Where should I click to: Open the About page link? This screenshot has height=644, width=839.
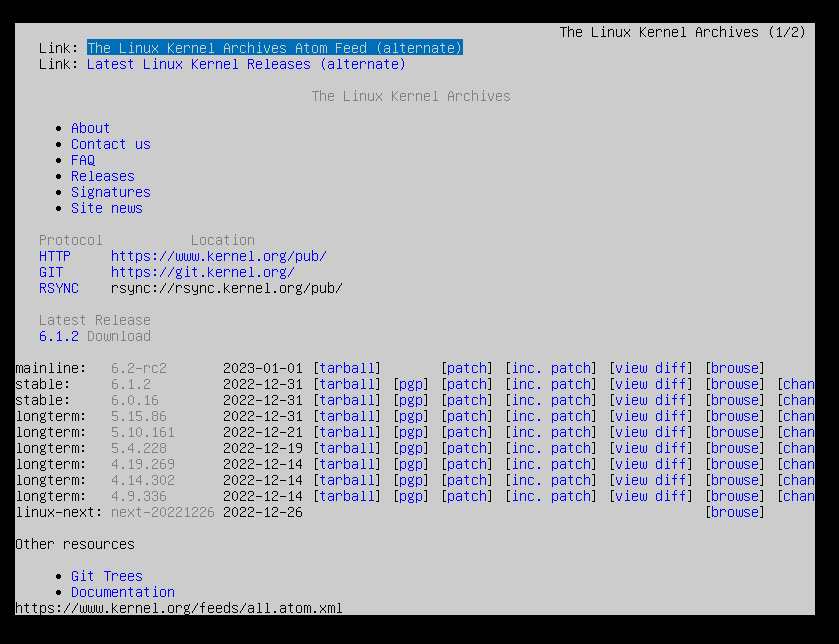point(90,128)
